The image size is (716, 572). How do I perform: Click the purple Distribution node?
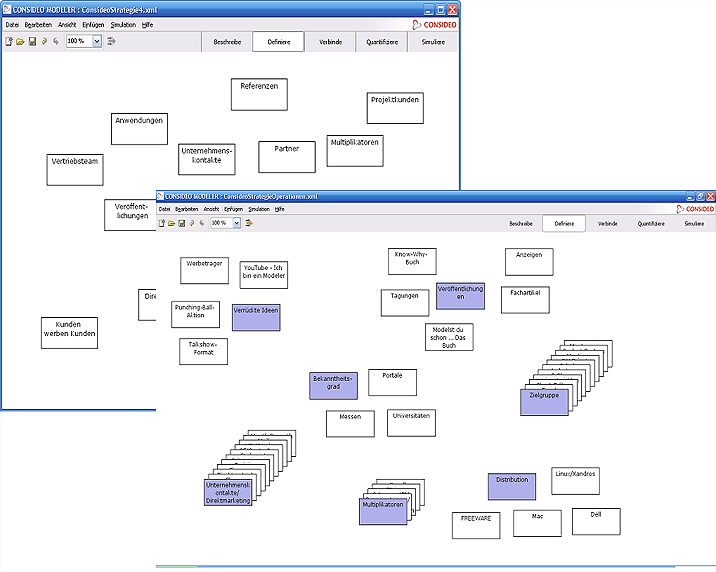[512, 485]
